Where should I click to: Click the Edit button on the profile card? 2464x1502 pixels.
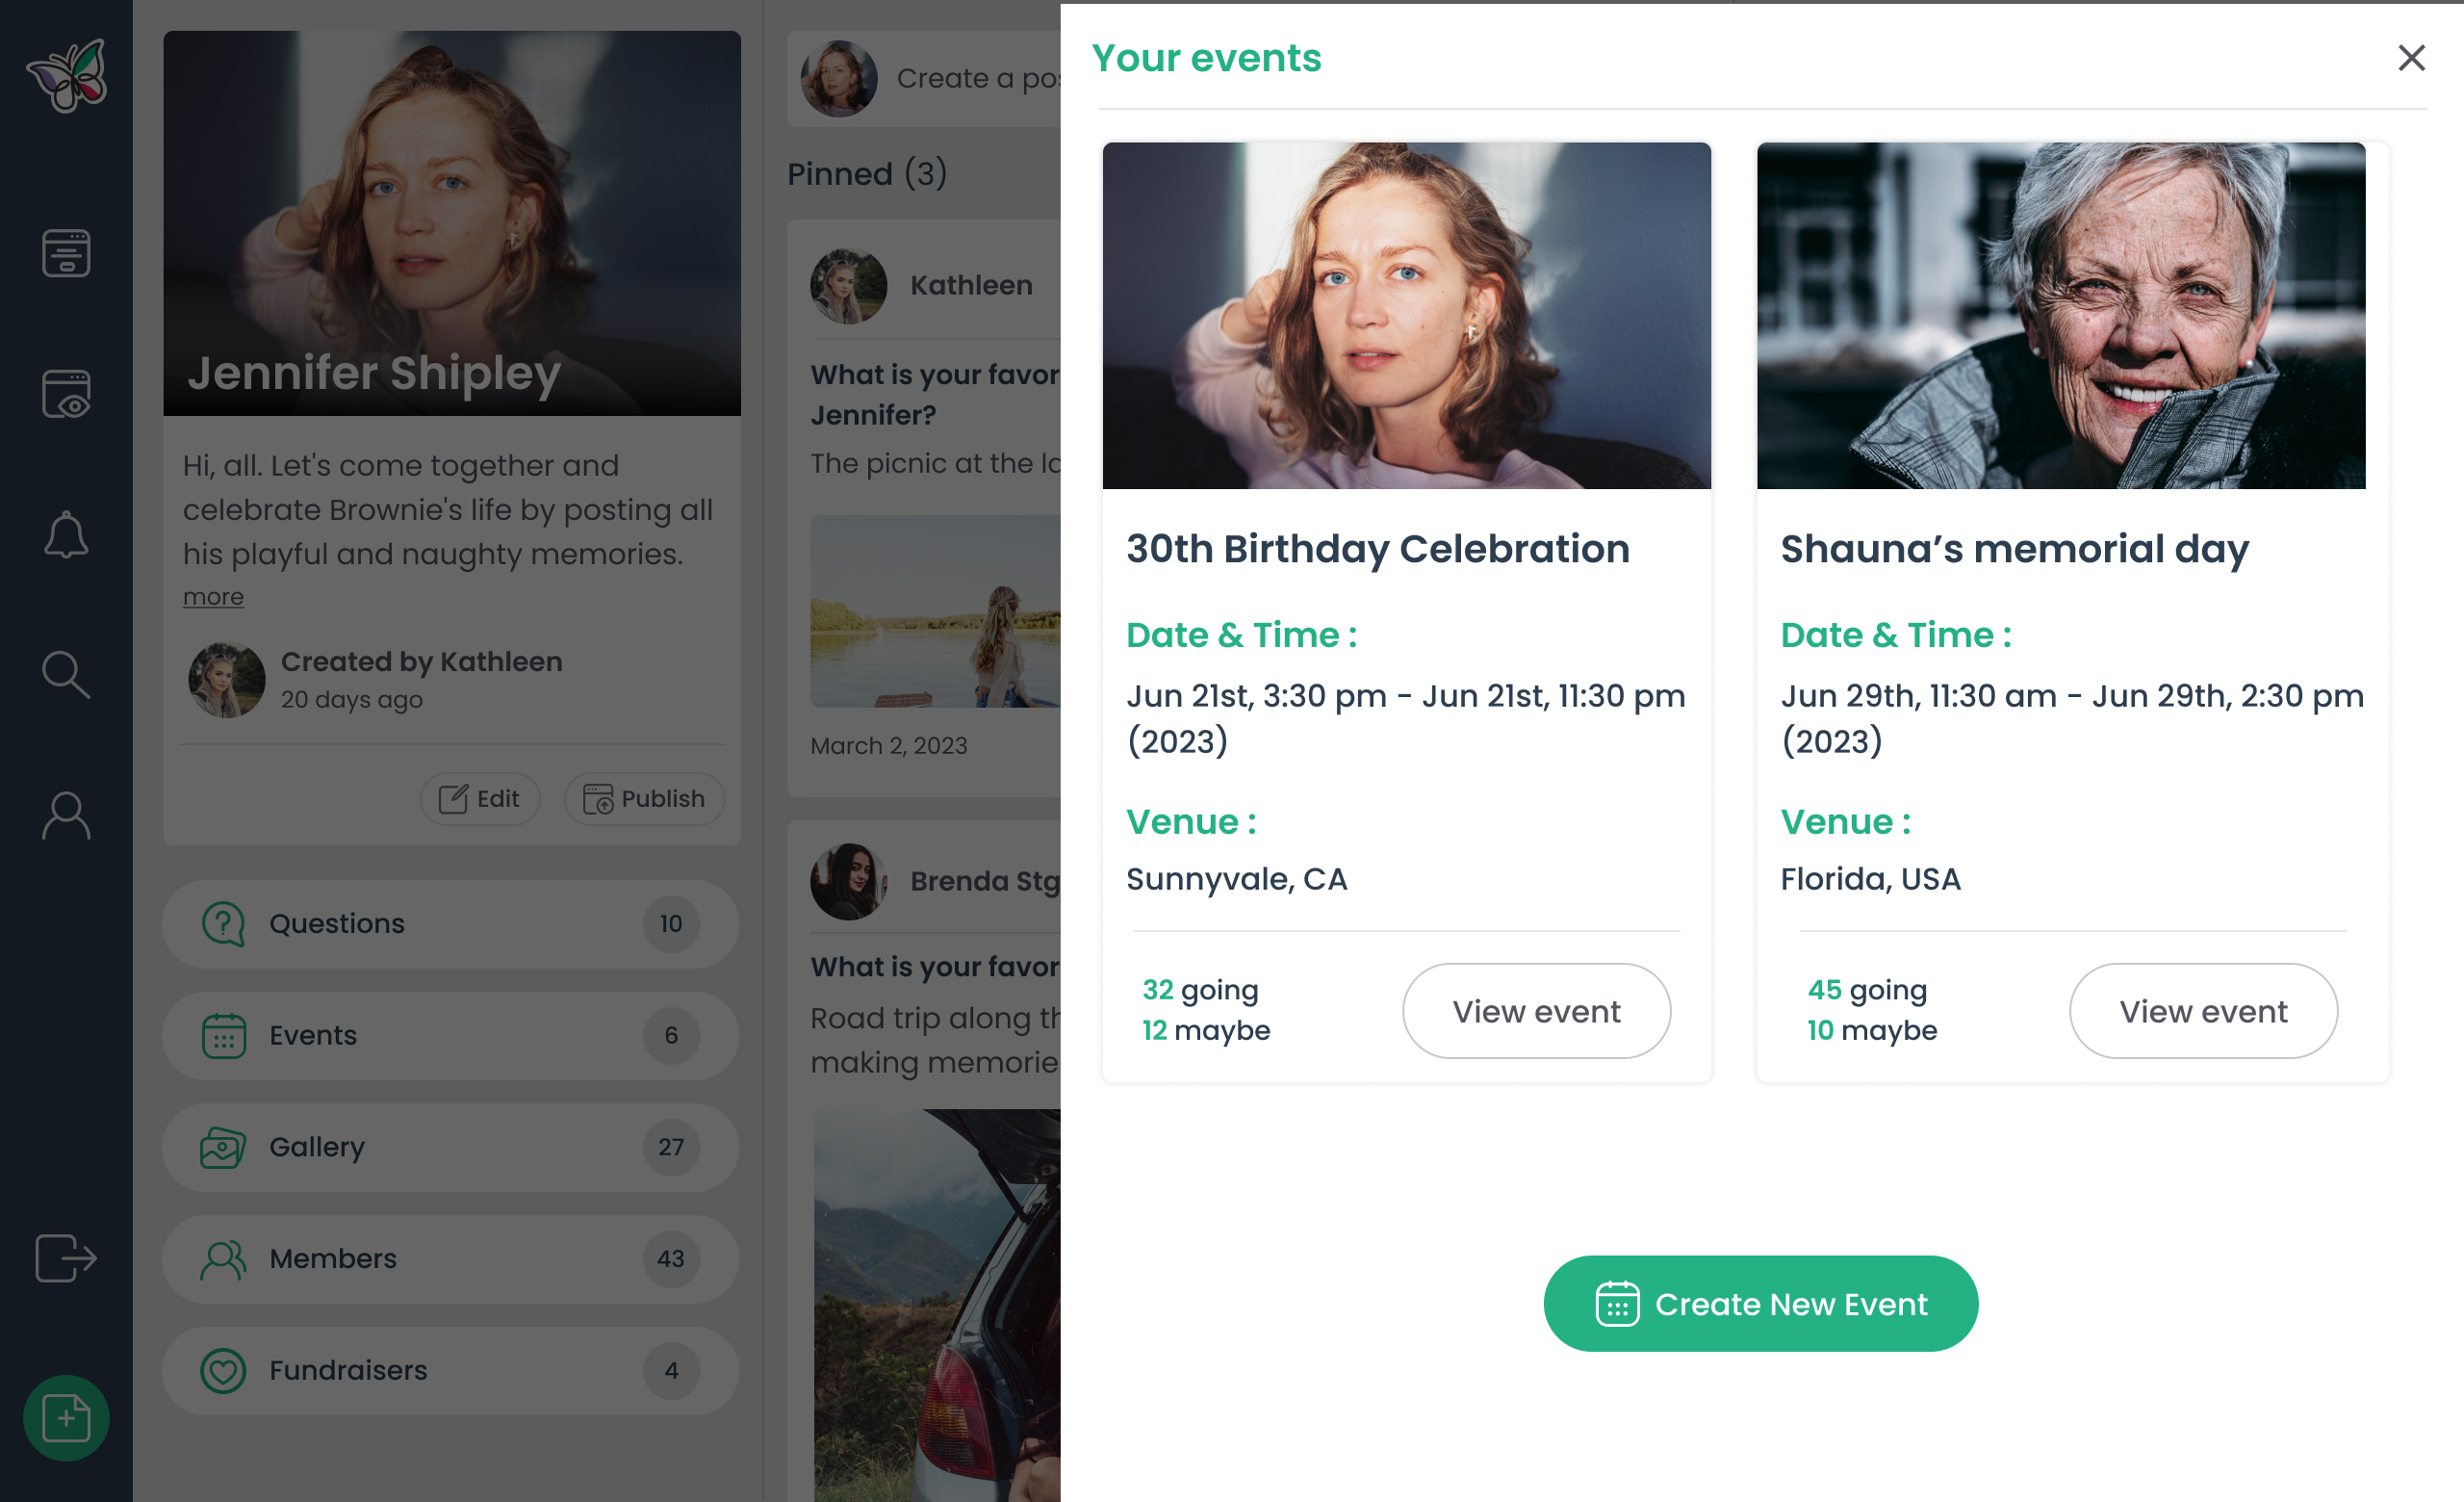(480, 799)
